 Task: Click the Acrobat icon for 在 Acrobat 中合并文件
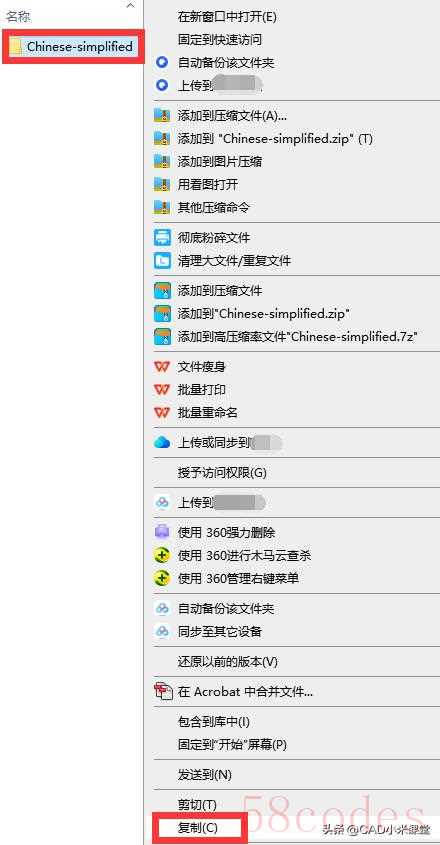click(x=163, y=691)
